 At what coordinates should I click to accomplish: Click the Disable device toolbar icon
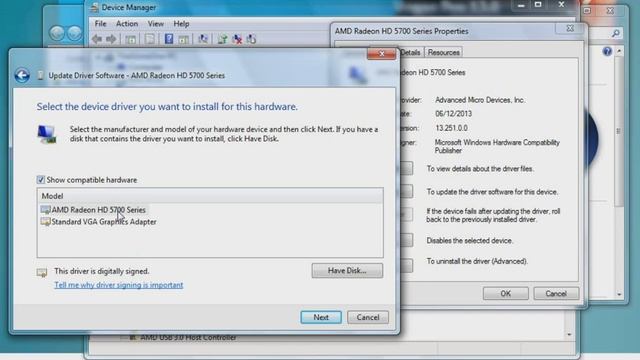point(251,39)
